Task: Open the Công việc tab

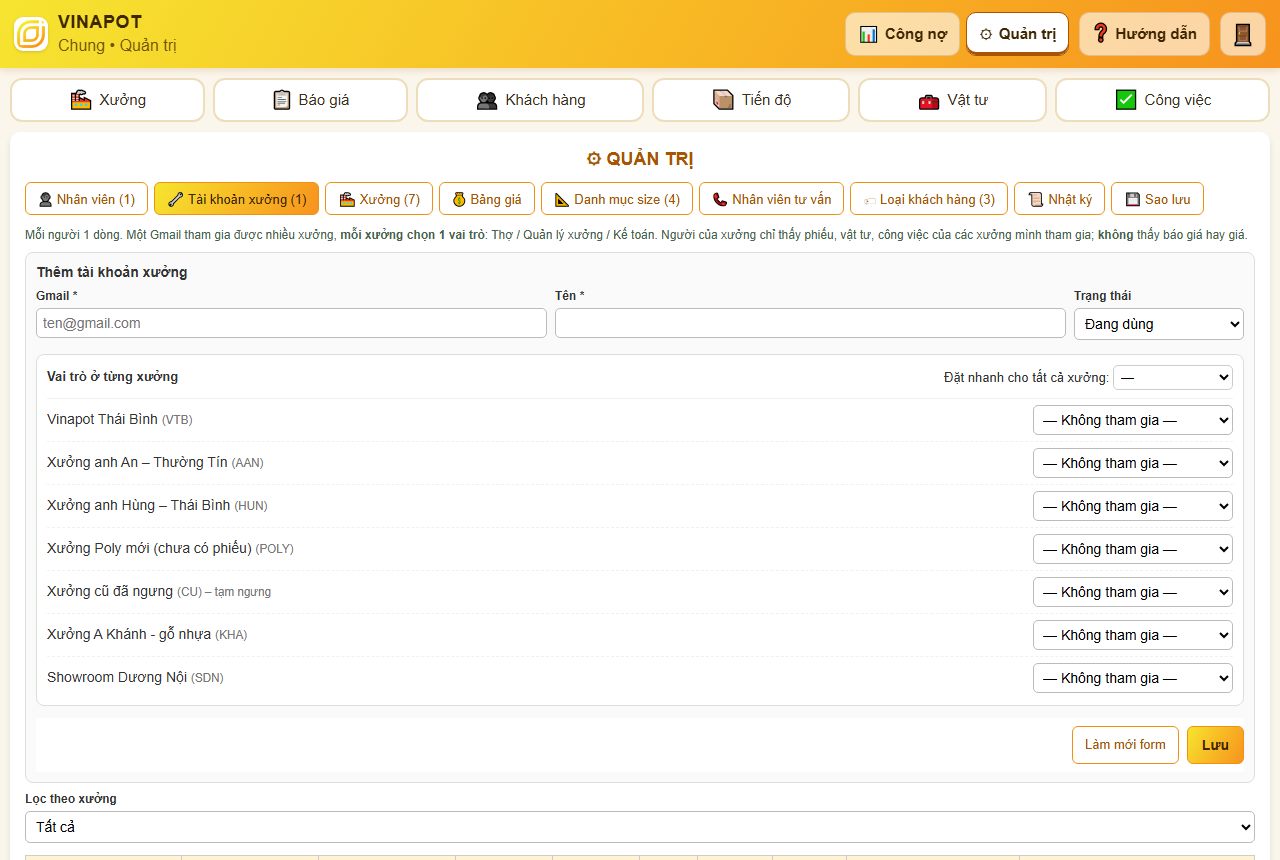Action: (x=1162, y=100)
